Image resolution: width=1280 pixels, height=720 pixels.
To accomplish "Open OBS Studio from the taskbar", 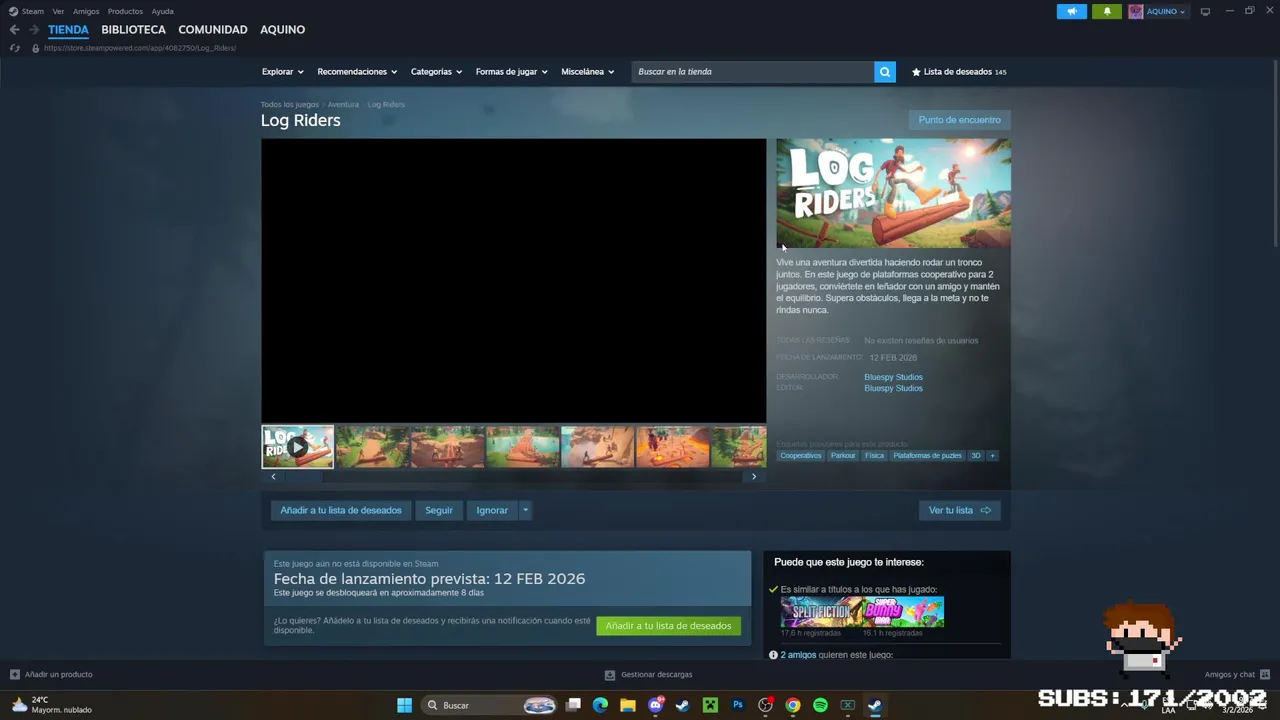I will coord(766,705).
